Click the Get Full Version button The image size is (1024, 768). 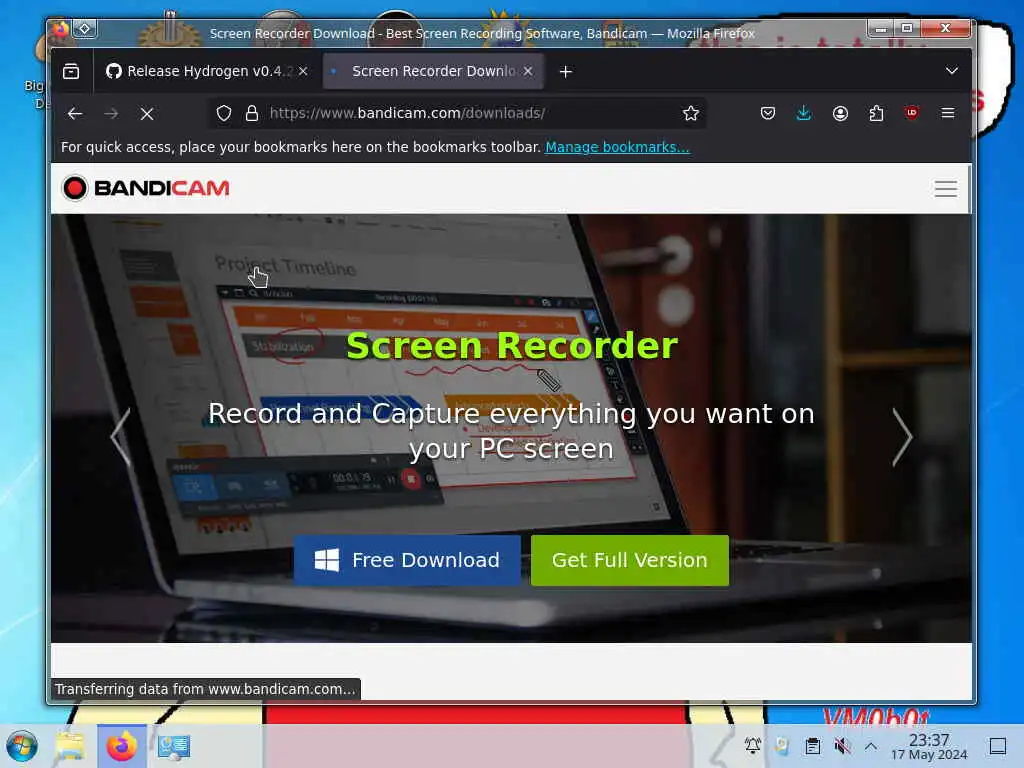pyautogui.click(x=630, y=560)
